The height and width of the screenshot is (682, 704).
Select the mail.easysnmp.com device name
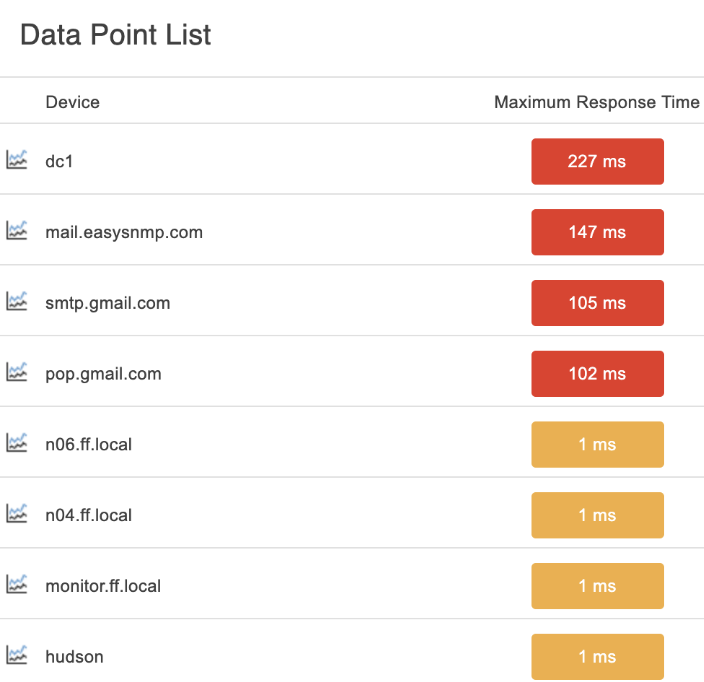(x=124, y=233)
